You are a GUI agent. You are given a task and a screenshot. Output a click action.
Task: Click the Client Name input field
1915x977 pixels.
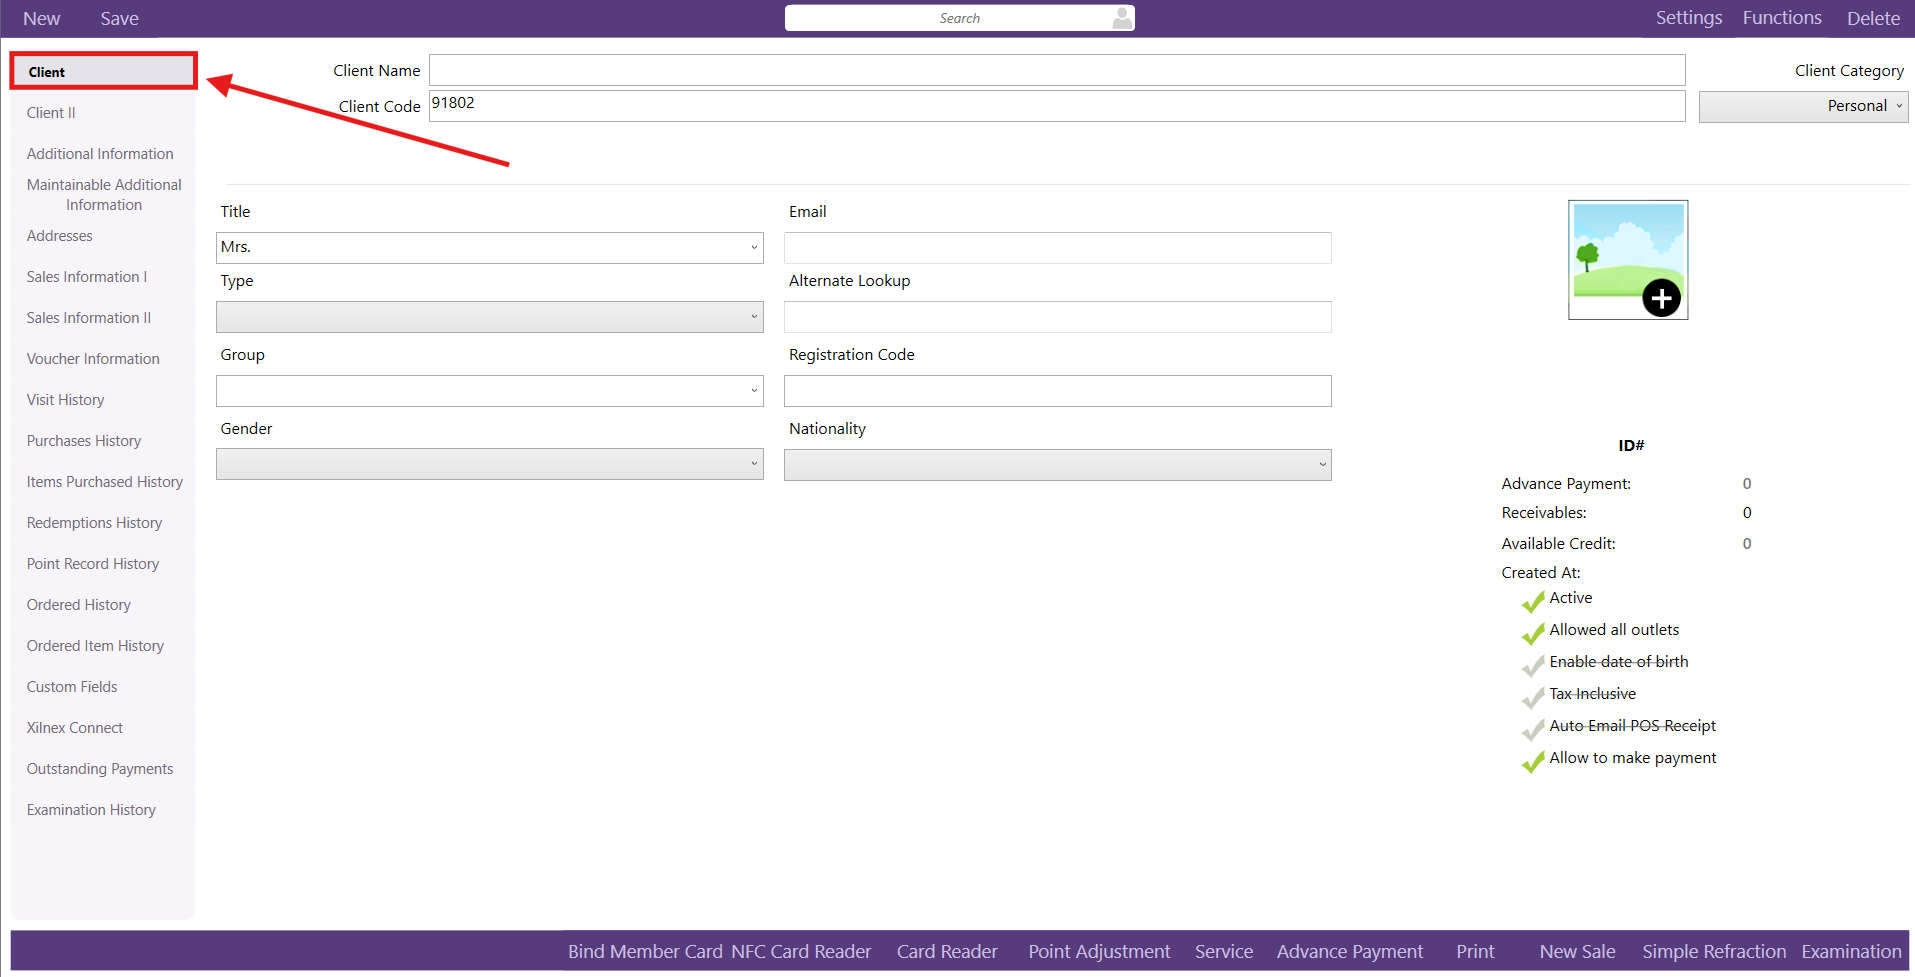click(x=1056, y=71)
